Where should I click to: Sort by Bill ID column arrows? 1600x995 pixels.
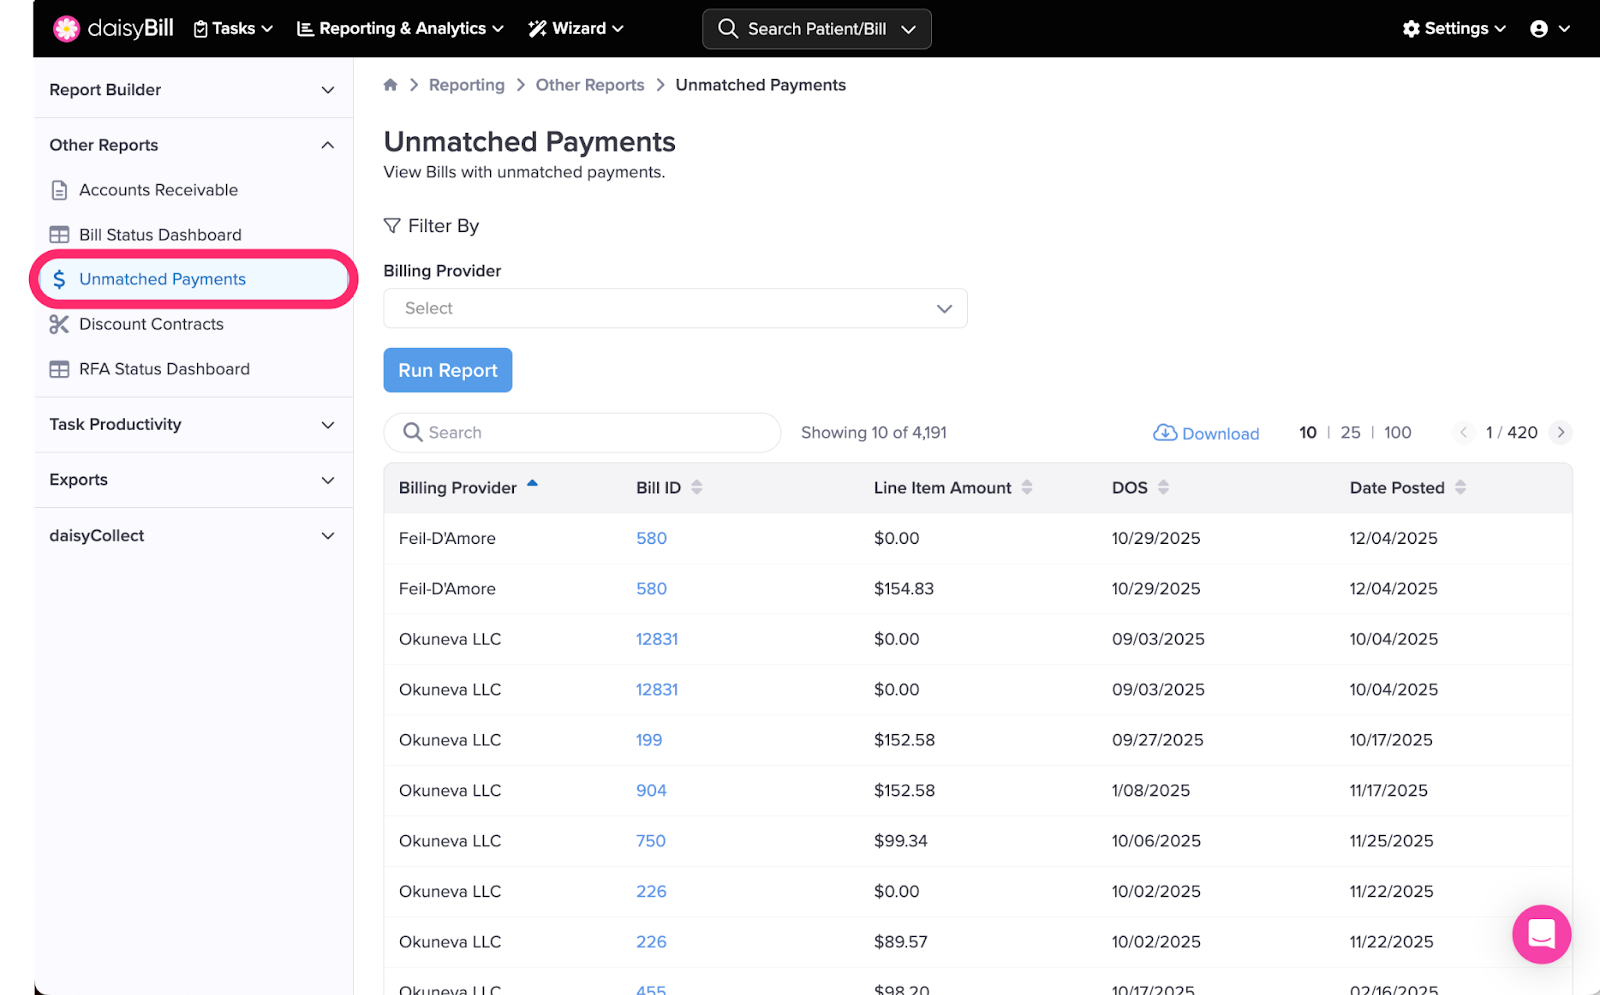click(697, 488)
